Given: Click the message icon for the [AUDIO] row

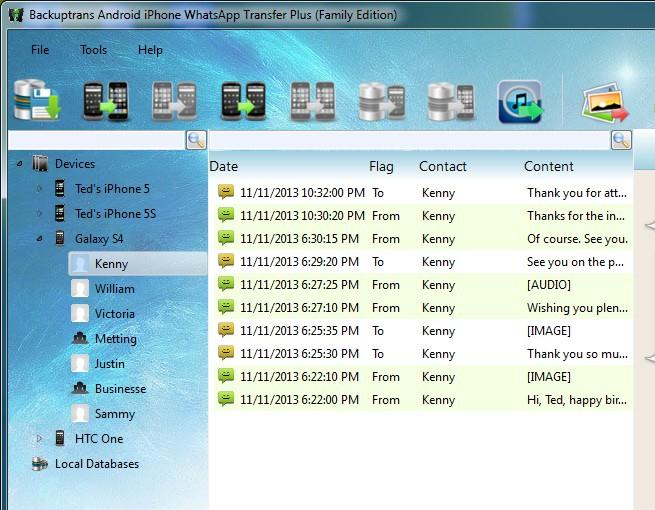Looking at the screenshot, I should tap(226, 284).
